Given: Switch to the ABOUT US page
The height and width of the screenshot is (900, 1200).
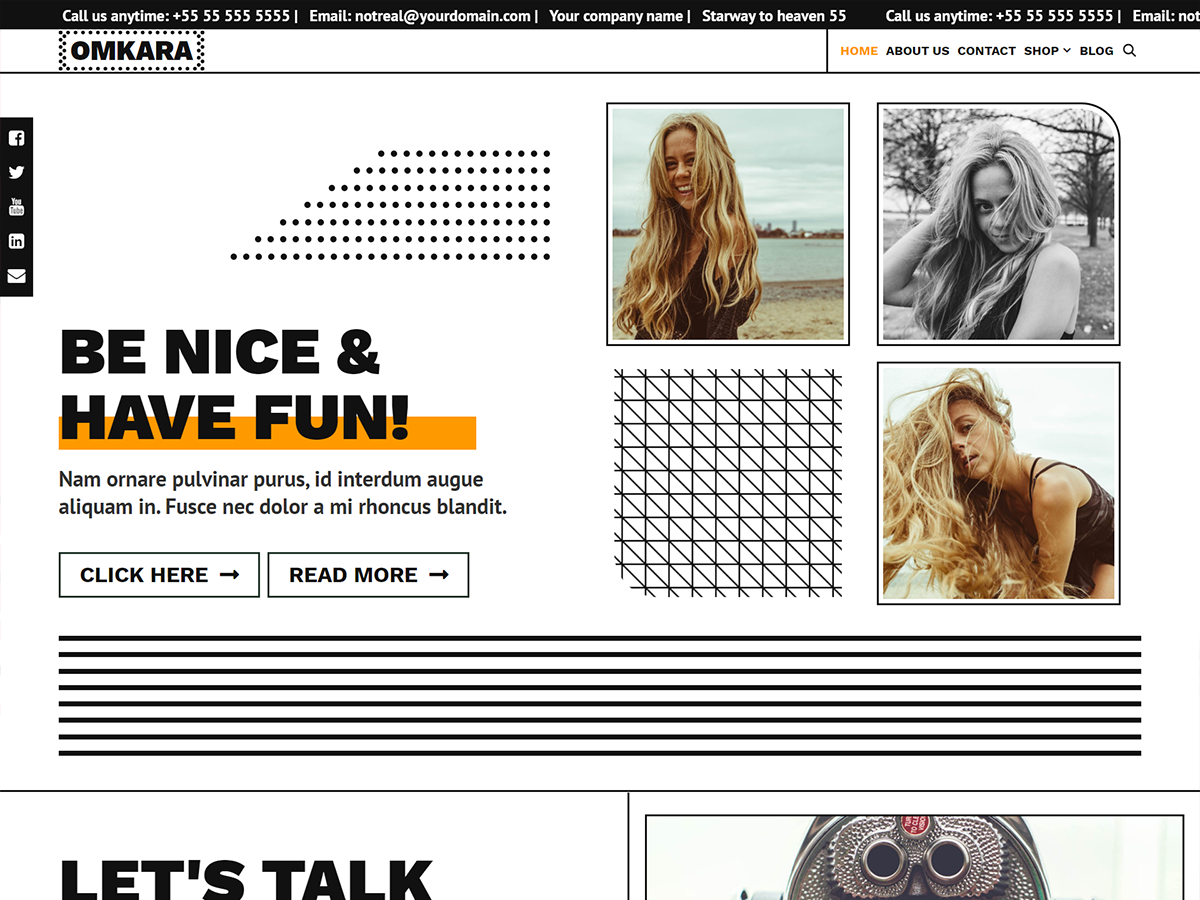Looking at the screenshot, I should [917, 51].
